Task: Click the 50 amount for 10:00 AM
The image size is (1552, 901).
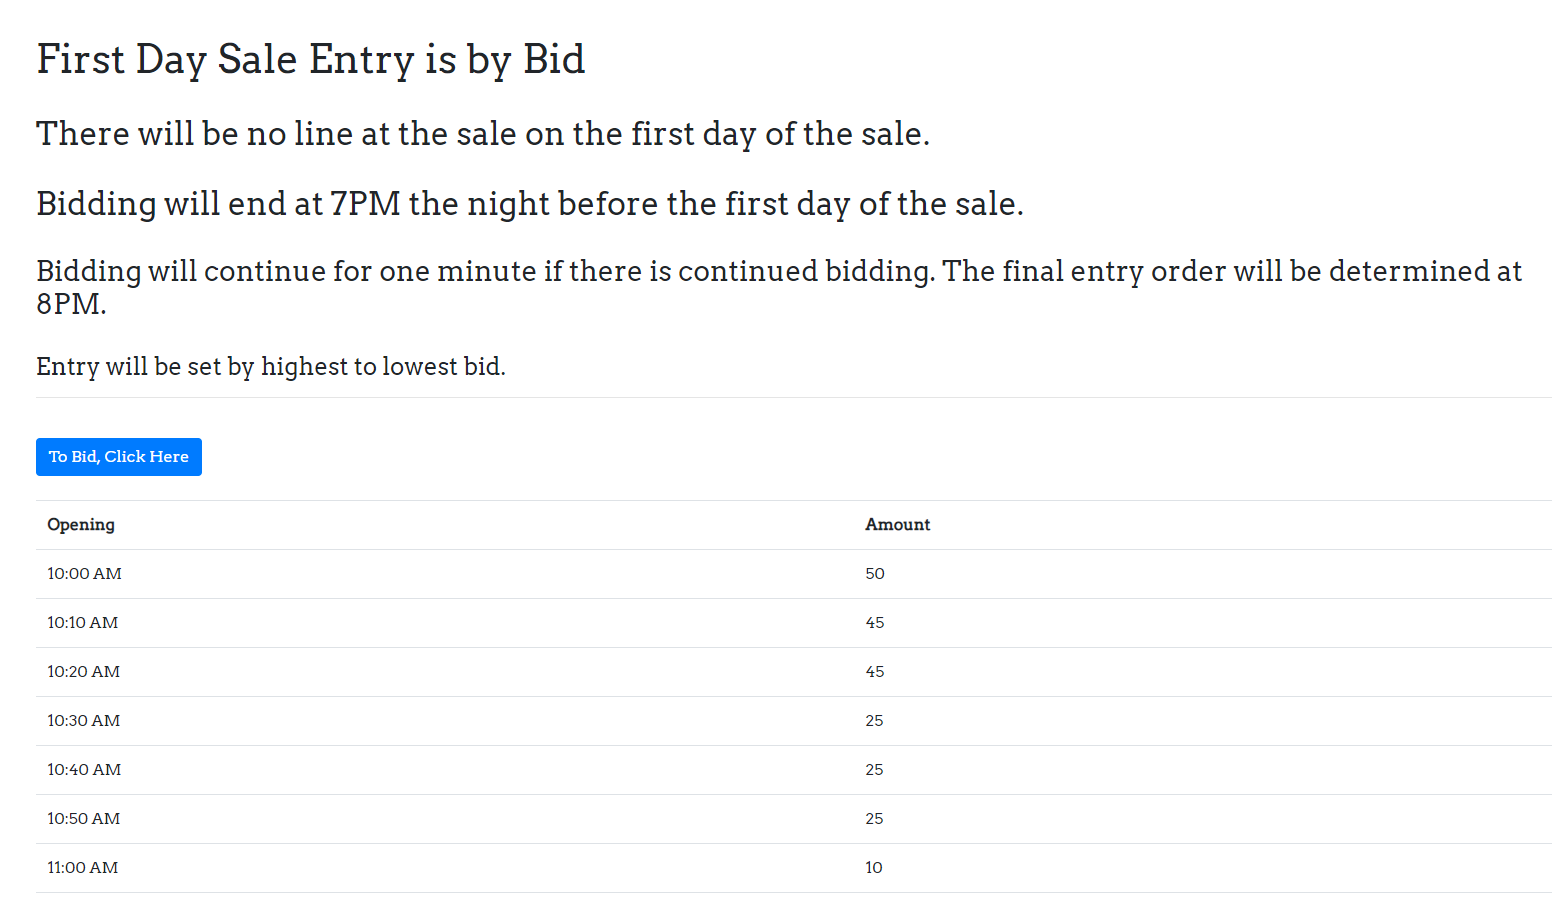Action: point(875,574)
